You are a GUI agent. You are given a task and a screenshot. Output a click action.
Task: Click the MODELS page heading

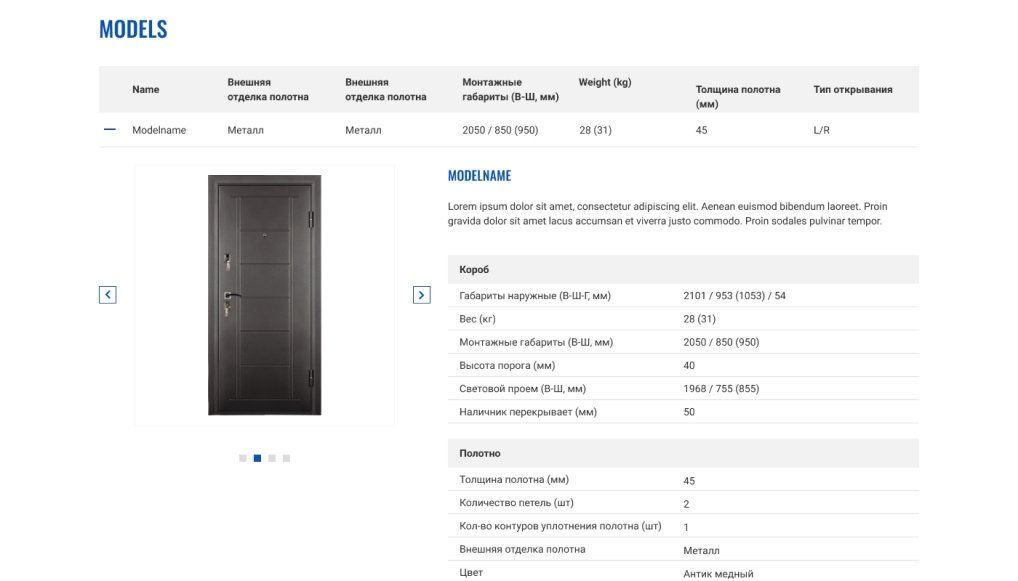click(133, 30)
